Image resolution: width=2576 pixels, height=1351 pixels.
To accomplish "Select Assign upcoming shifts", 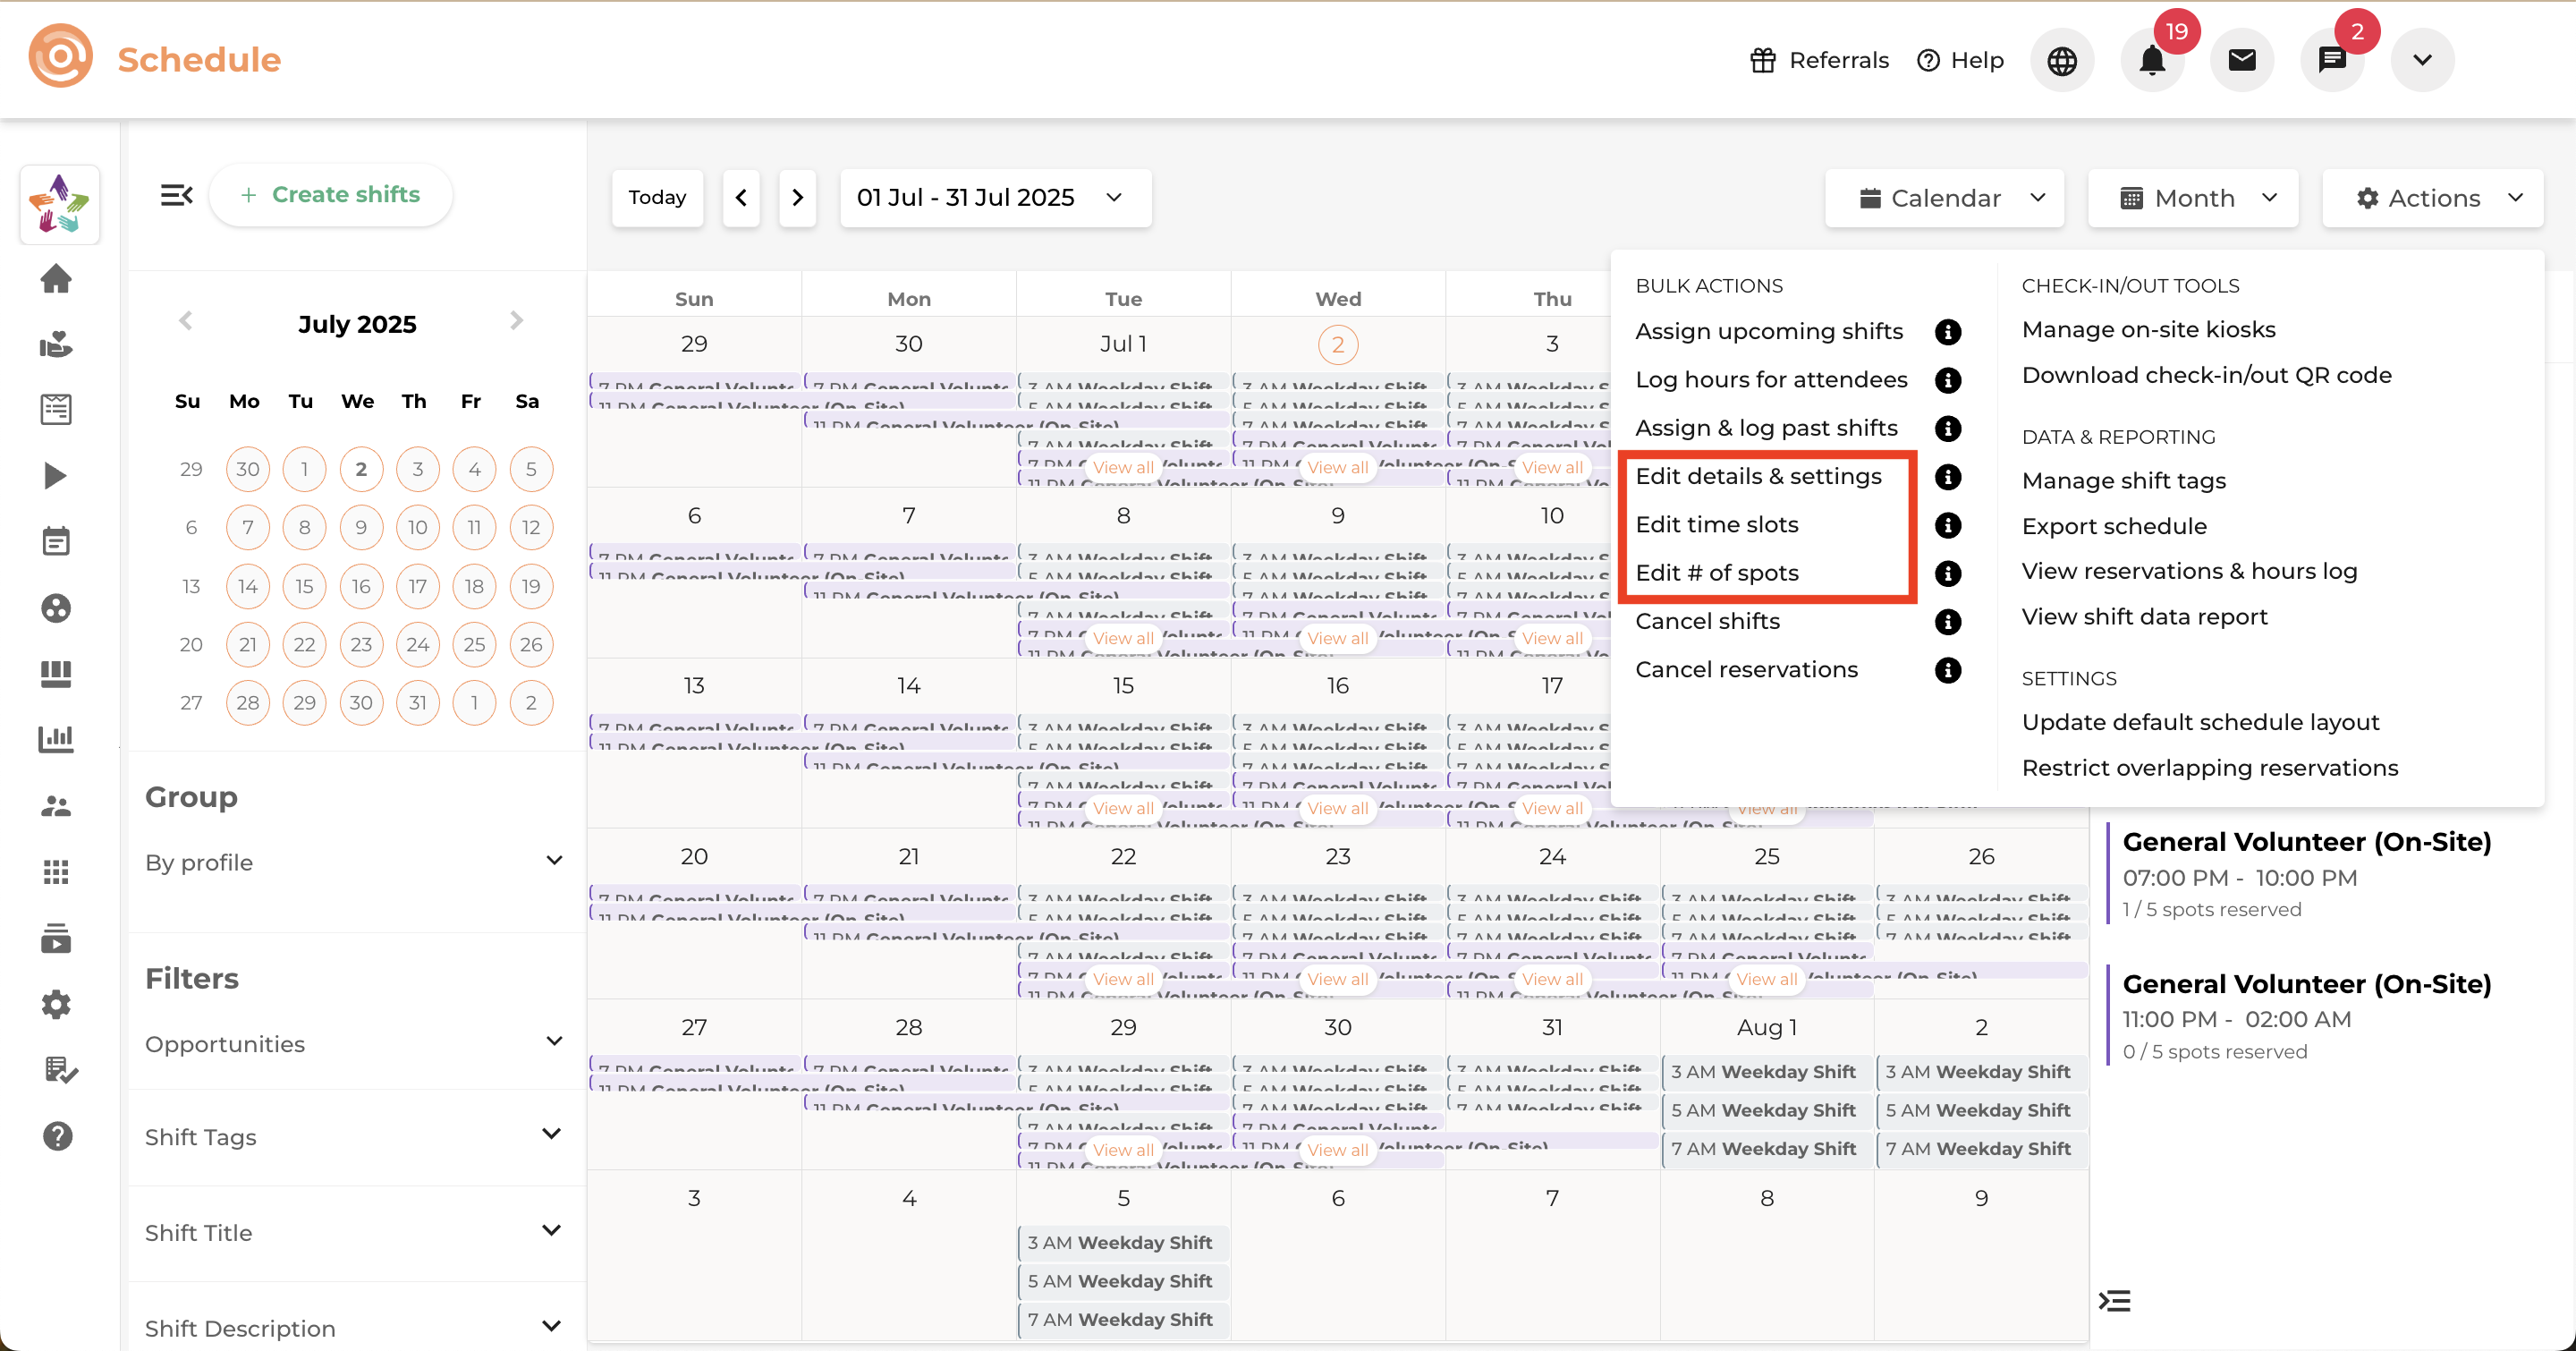I will tap(1769, 331).
